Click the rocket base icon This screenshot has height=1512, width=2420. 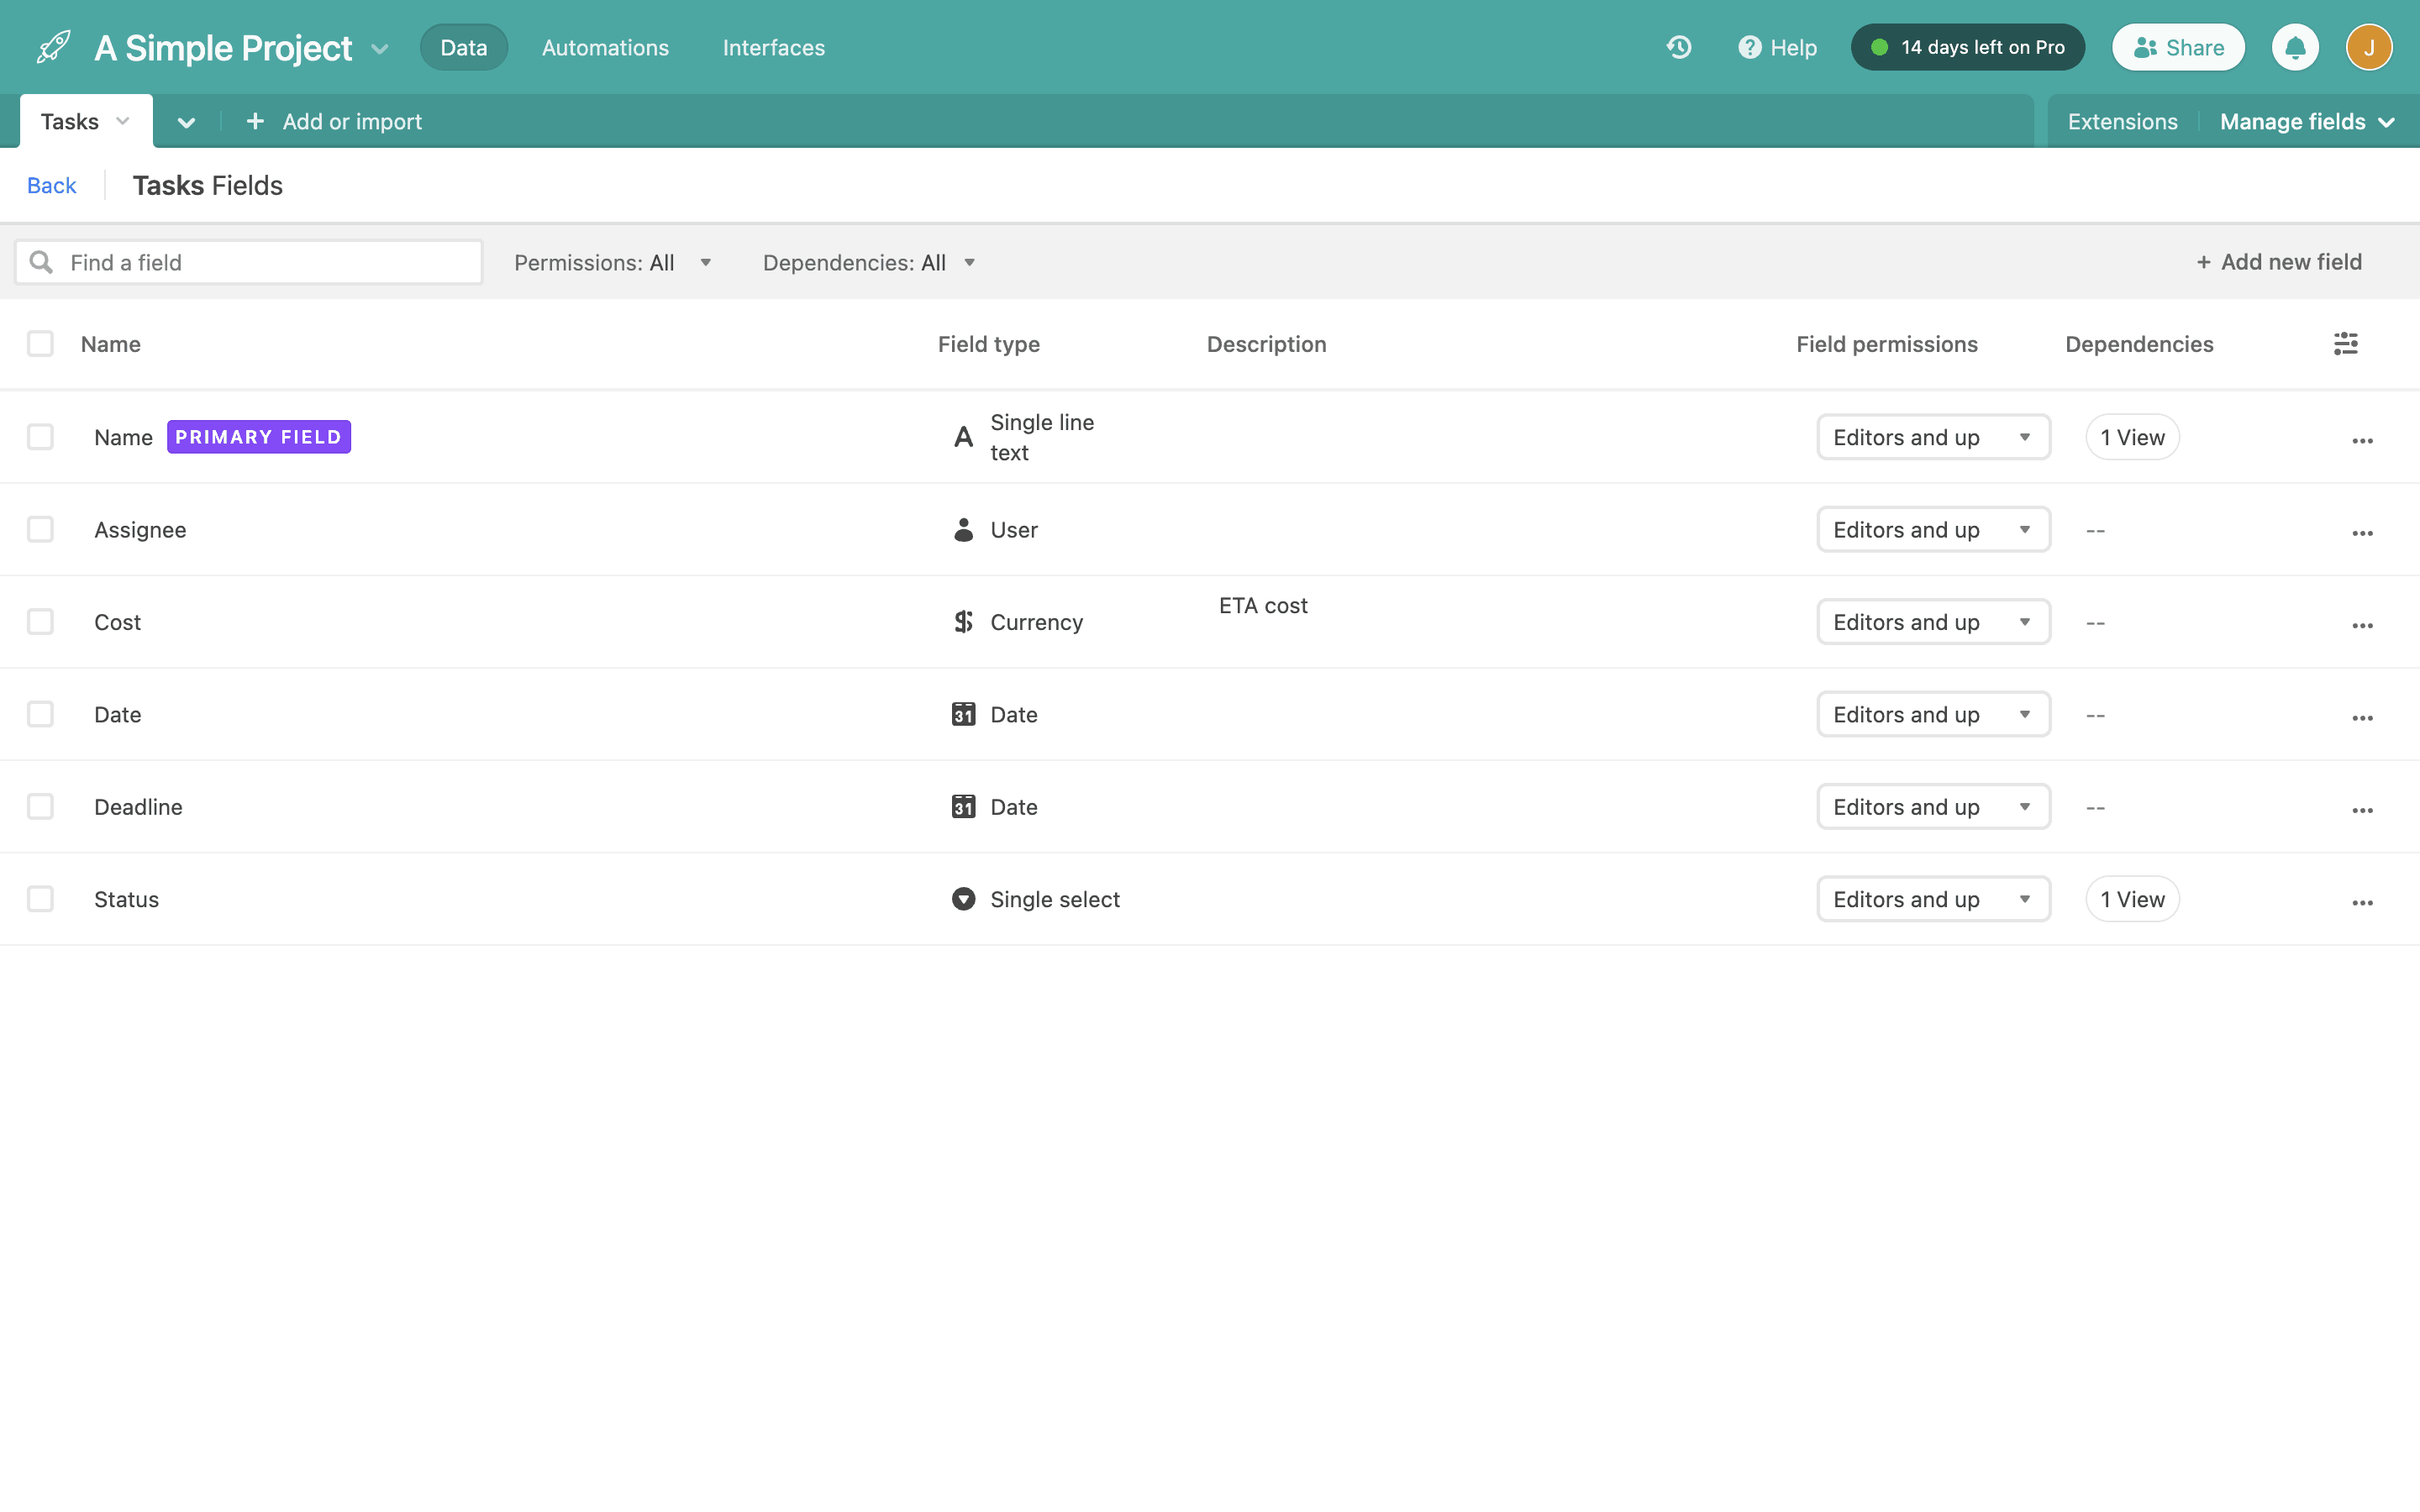[x=54, y=47]
